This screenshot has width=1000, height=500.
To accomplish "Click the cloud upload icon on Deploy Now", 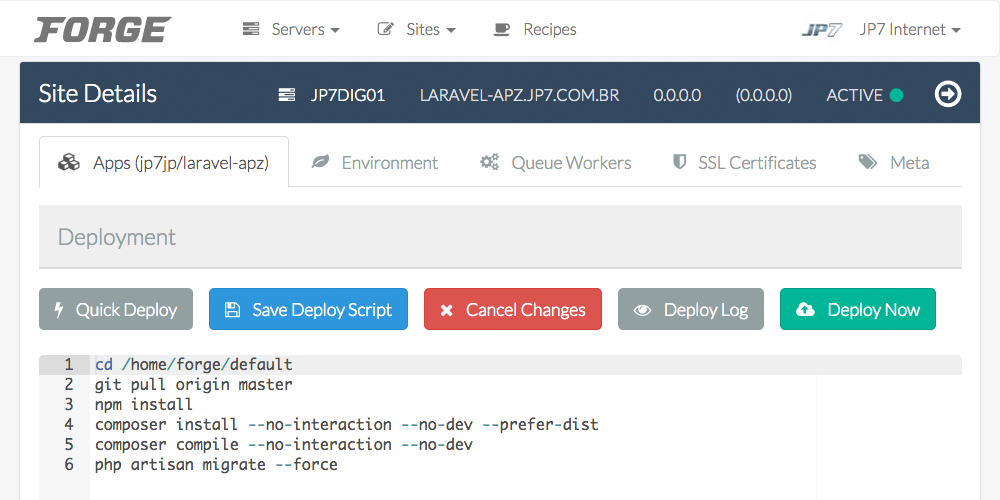I will pyautogui.click(x=805, y=310).
